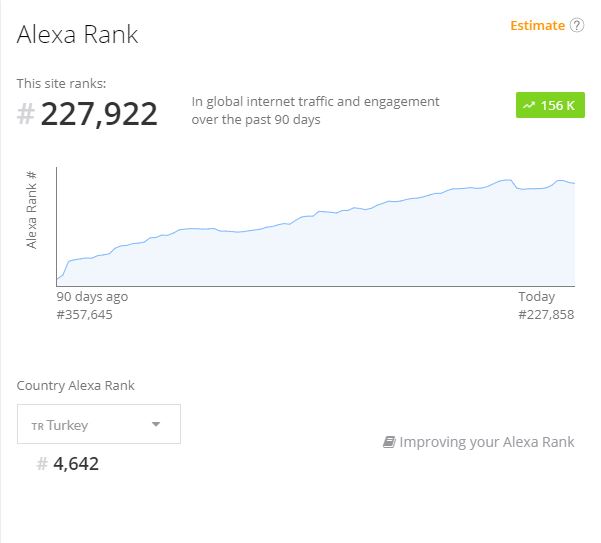Click the Alexa Rank # vertical axis label
The image size is (601, 543).
[32, 210]
